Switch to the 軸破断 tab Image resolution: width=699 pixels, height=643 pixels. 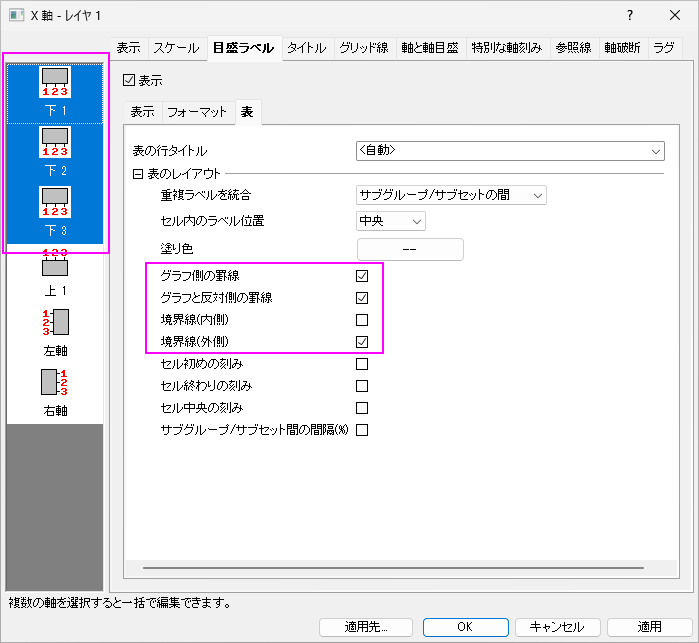[x=622, y=48]
